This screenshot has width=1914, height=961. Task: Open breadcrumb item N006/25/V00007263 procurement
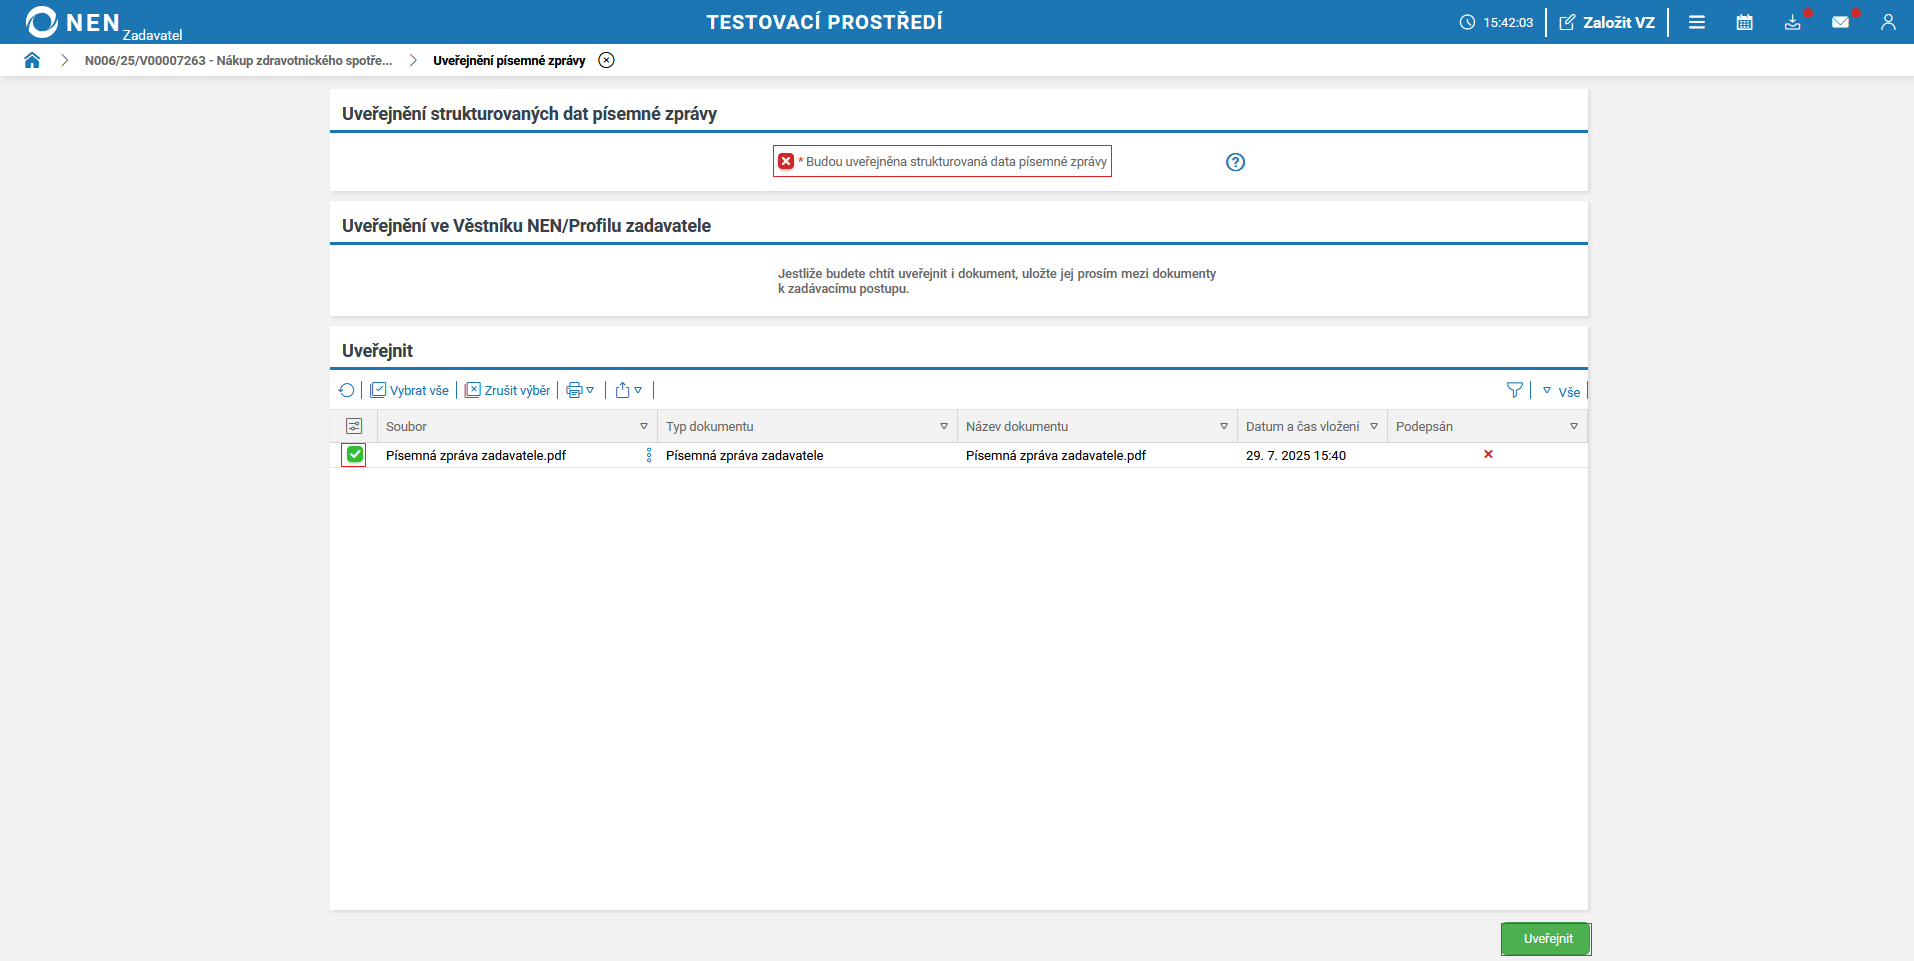pyautogui.click(x=239, y=60)
